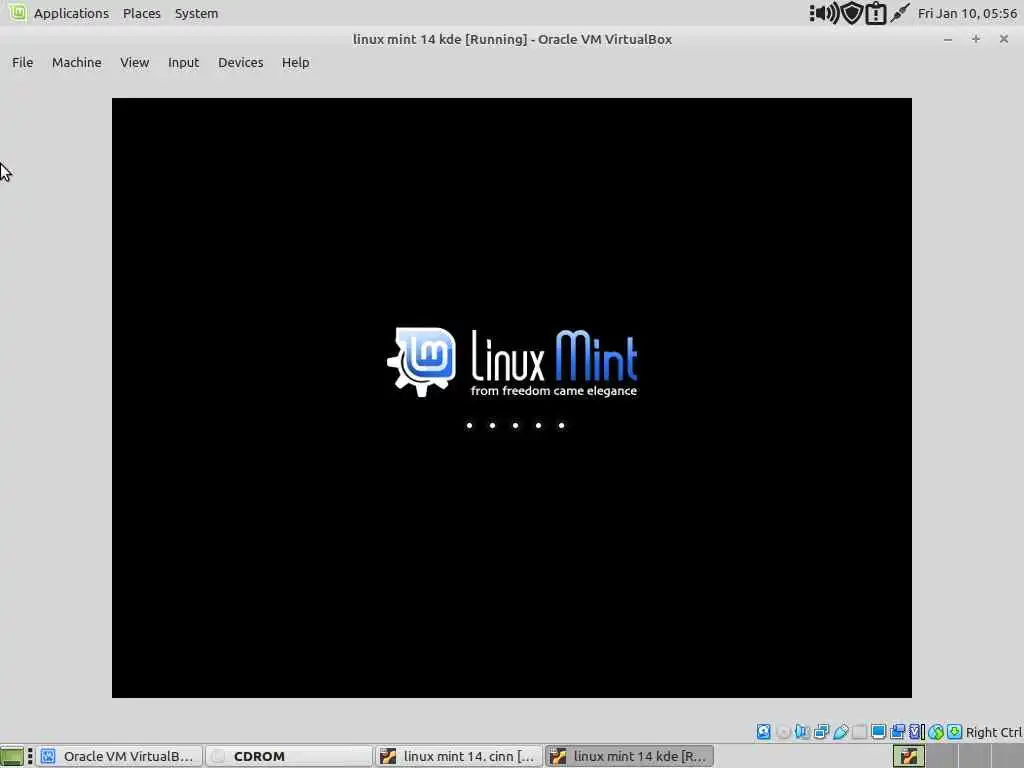
Task: Click the show desktop button in bottom panel
Action: (12, 756)
